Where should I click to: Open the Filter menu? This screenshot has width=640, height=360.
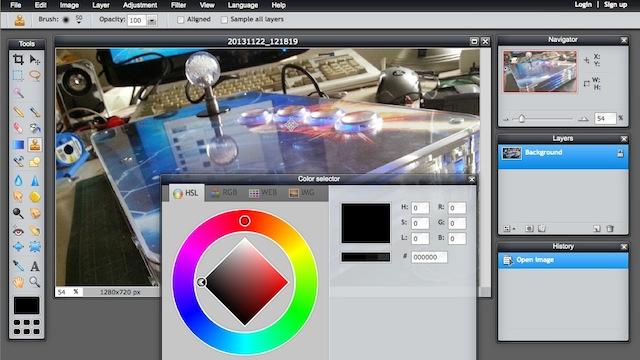(178, 5)
